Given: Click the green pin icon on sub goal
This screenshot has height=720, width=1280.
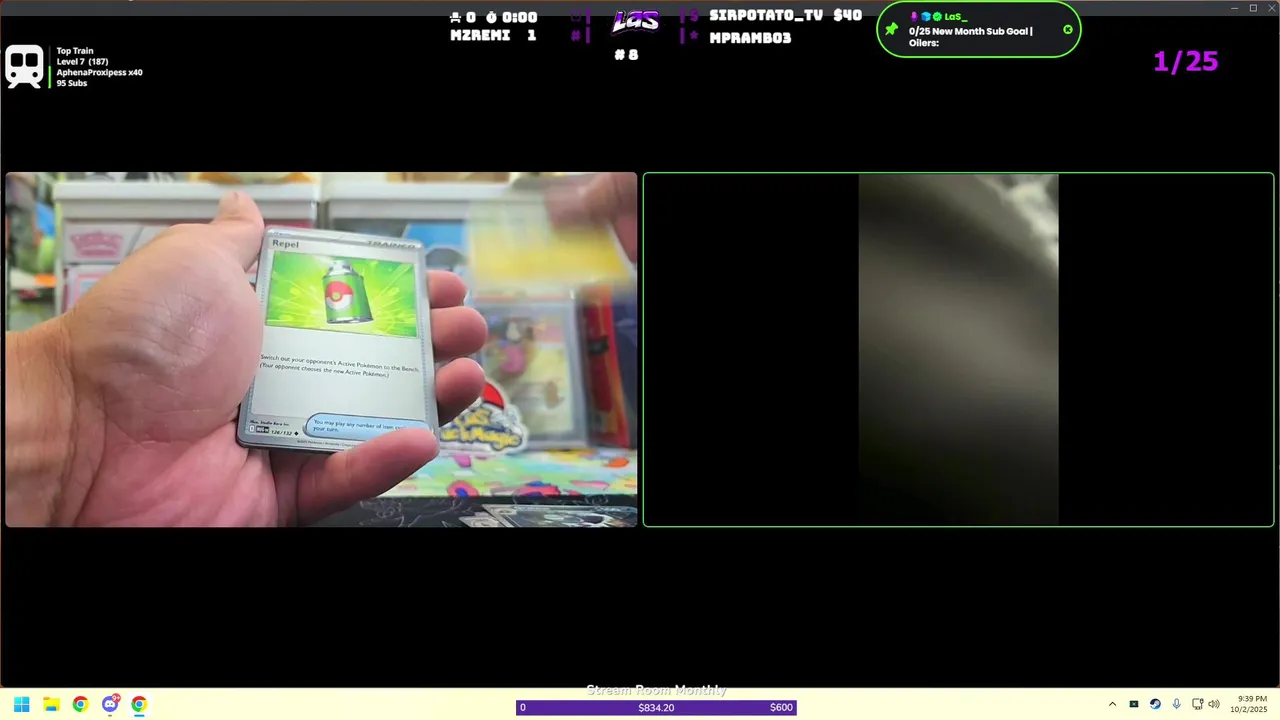Looking at the screenshot, I should point(891,30).
